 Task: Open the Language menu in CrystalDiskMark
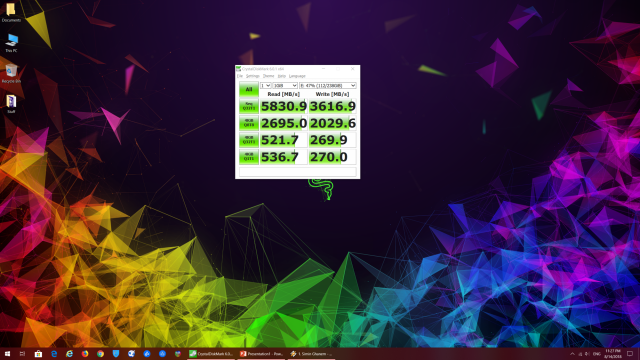(x=297, y=76)
